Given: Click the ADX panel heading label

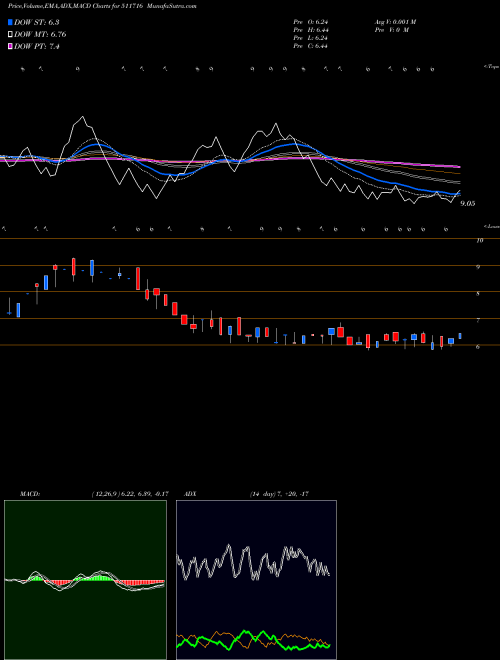Looking at the screenshot, I should pyautogui.click(x=190, y=494).
